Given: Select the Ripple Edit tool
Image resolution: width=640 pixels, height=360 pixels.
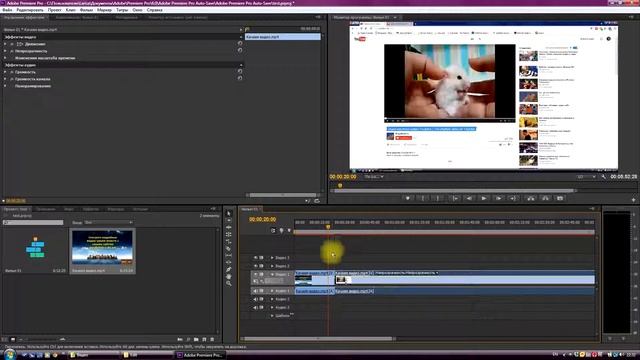Looking at the screenshot, I should pos(229,227).
